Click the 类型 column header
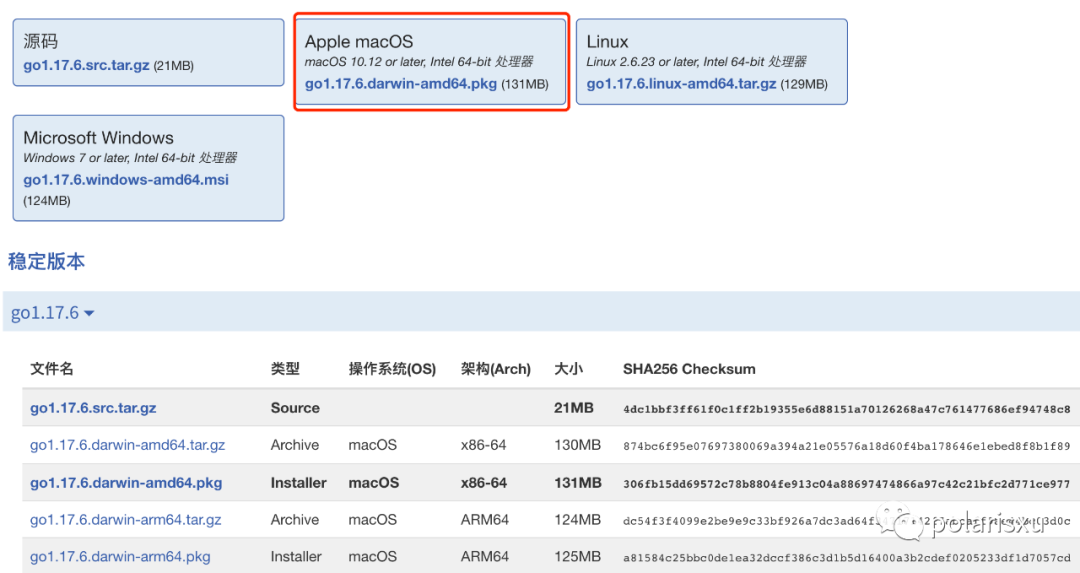 [x=285, y=369]
